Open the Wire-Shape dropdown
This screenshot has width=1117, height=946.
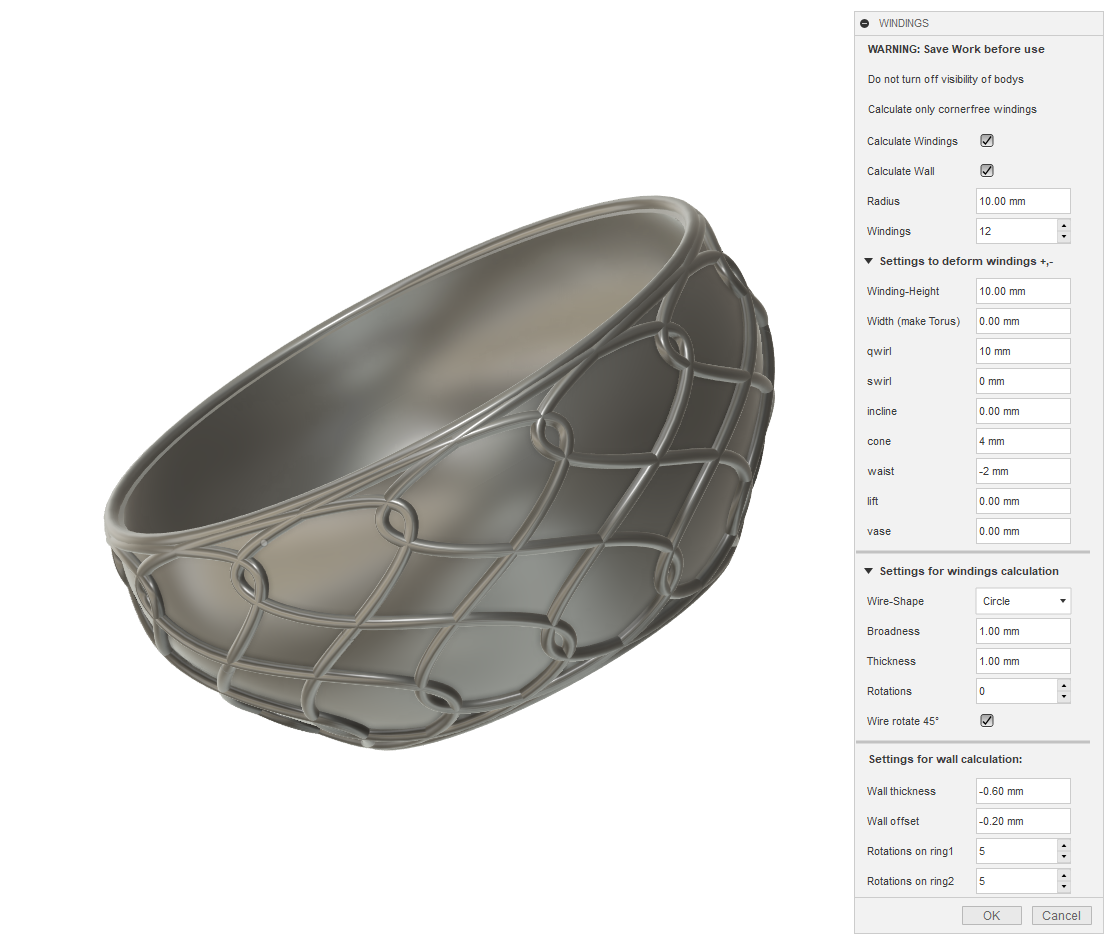(x=1023, y=601)
